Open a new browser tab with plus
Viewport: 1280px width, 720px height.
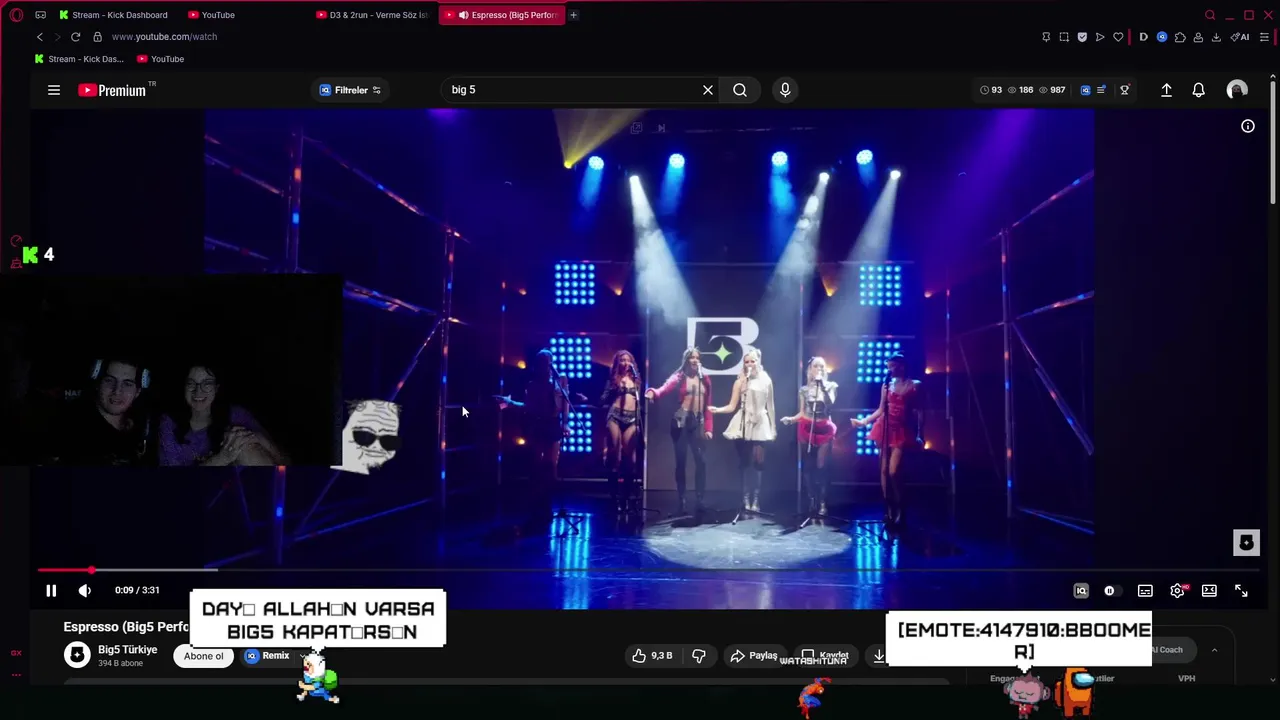[573, 15]
